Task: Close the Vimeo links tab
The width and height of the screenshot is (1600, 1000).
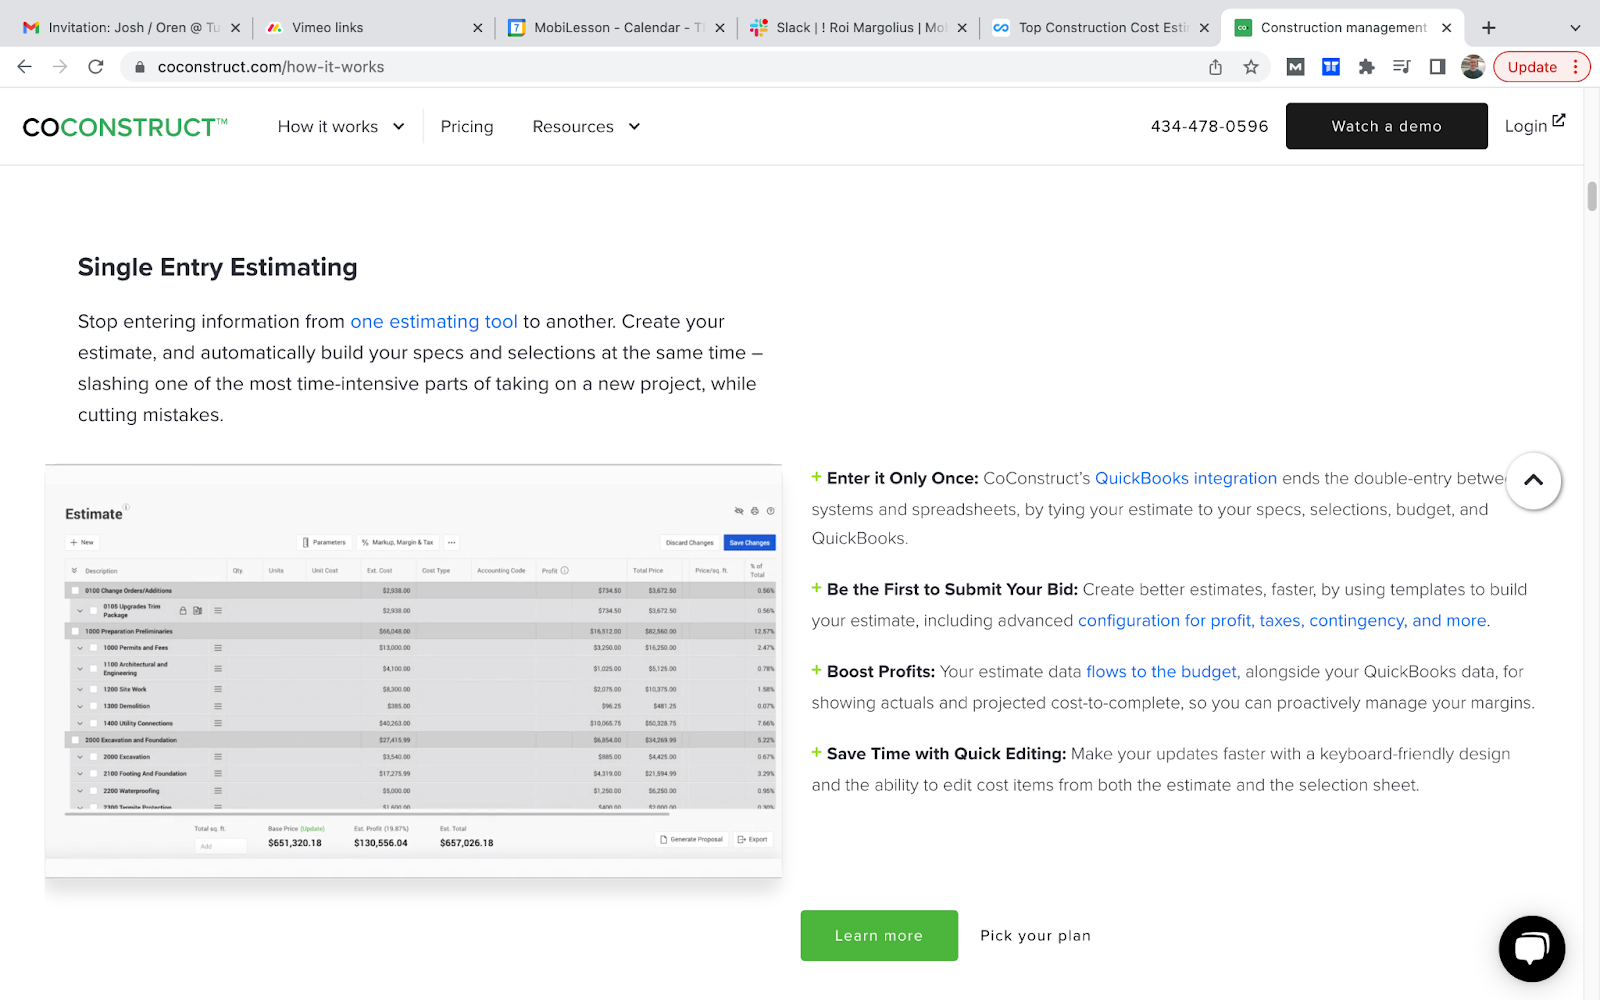Action: click(477, 28)
